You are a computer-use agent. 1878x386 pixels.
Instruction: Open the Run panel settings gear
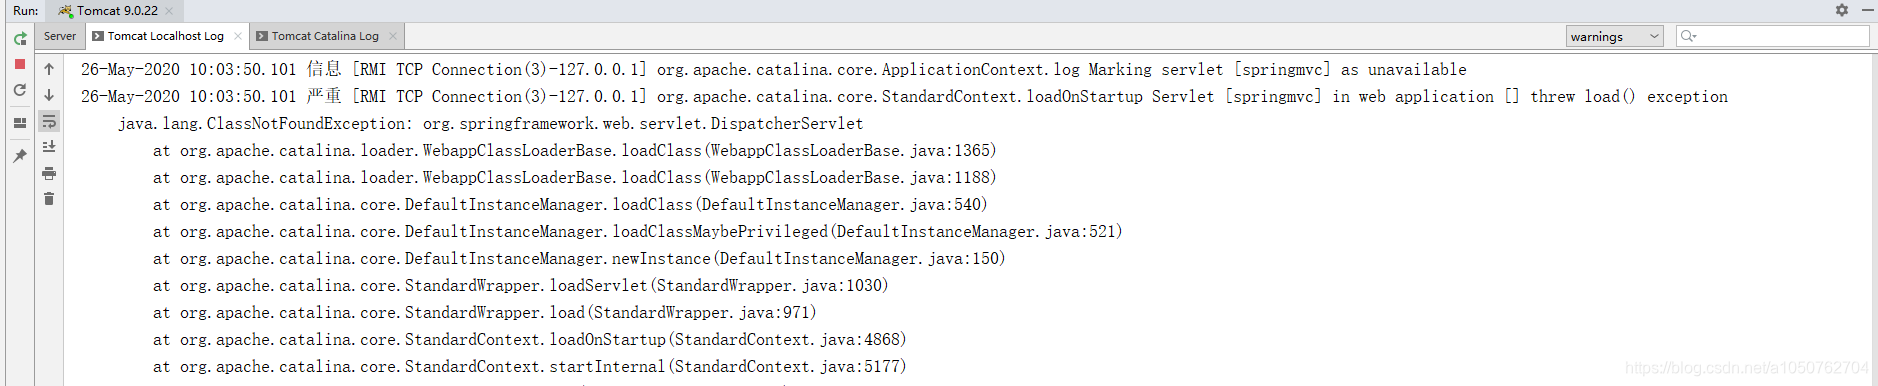click(x=1842, y=10)
